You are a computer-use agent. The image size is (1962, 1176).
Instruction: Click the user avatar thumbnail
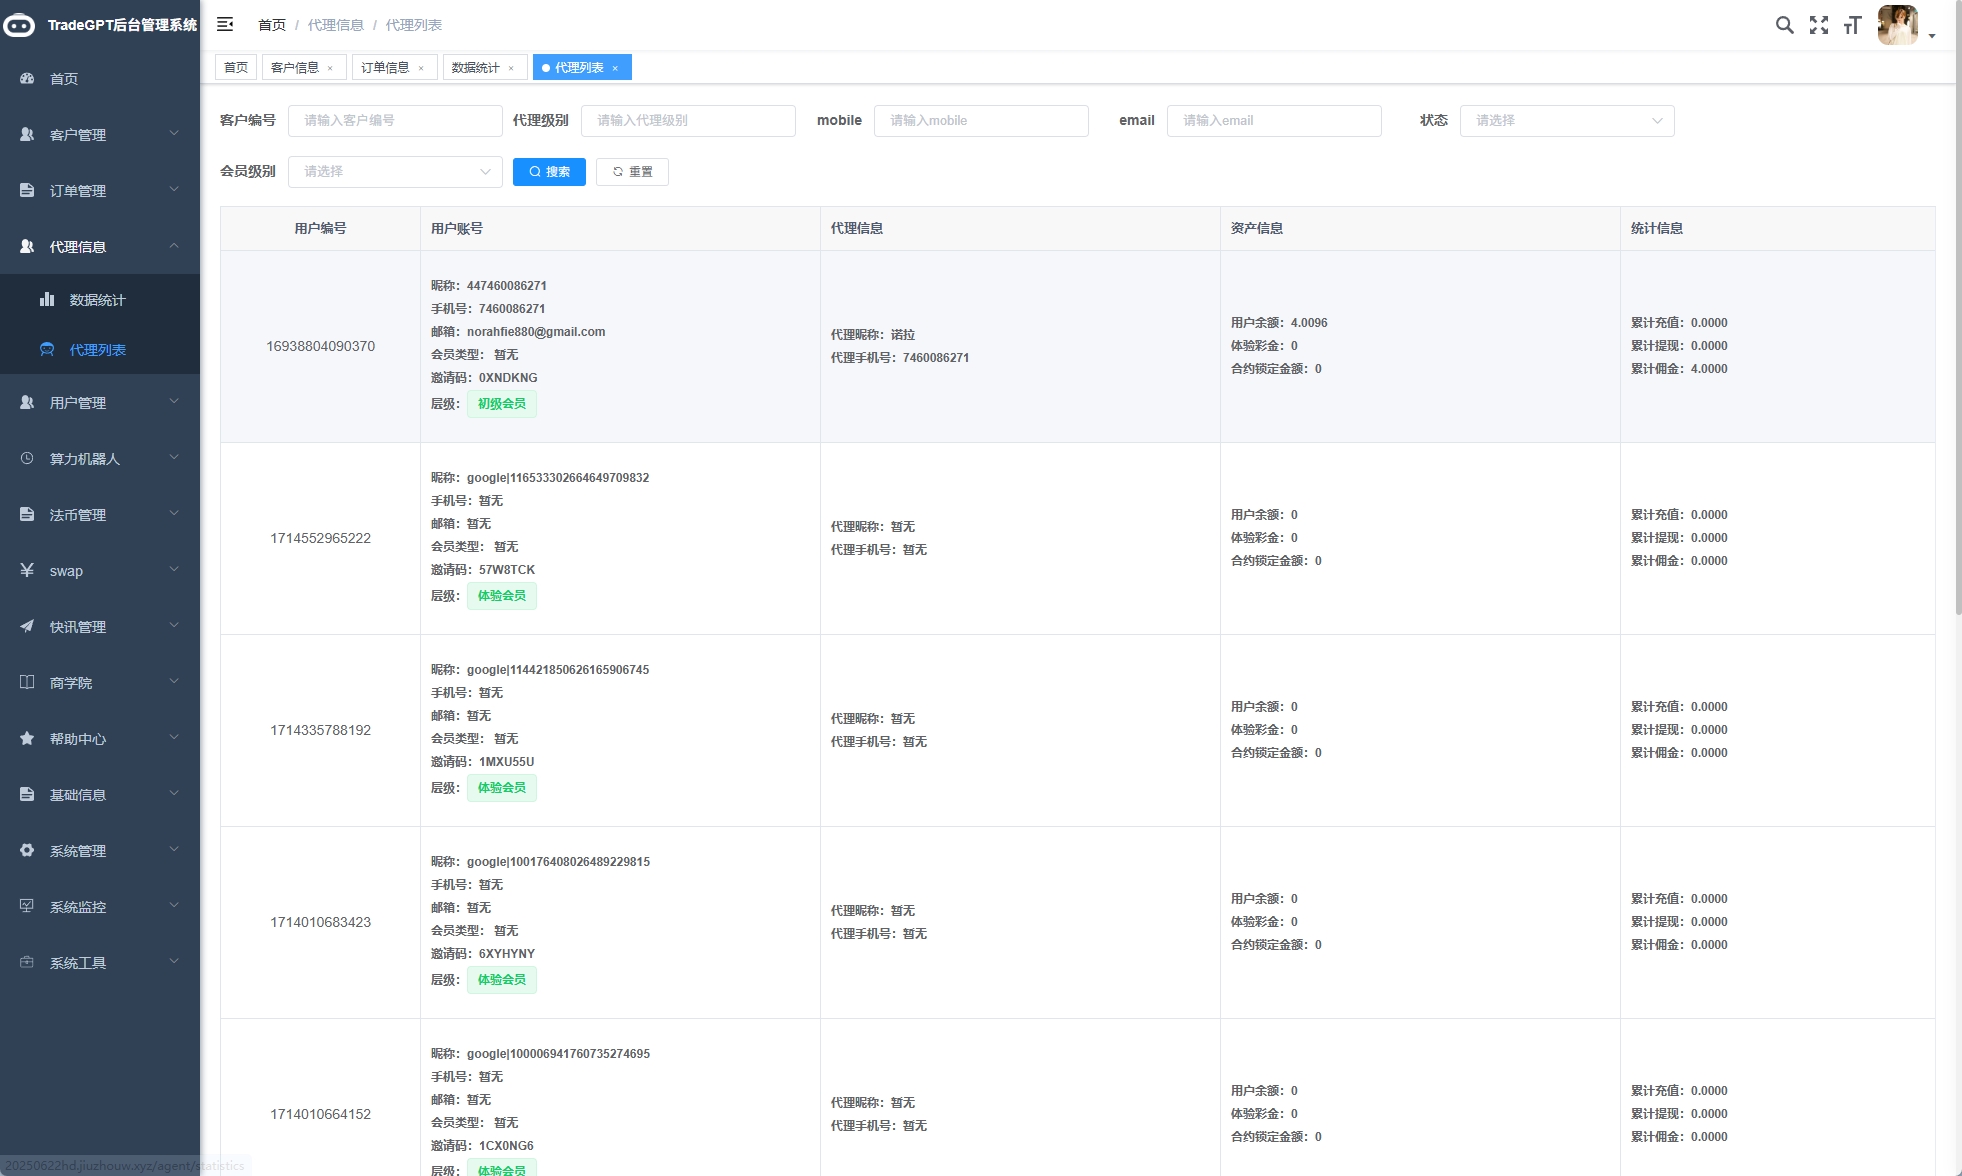[1897, 25]
